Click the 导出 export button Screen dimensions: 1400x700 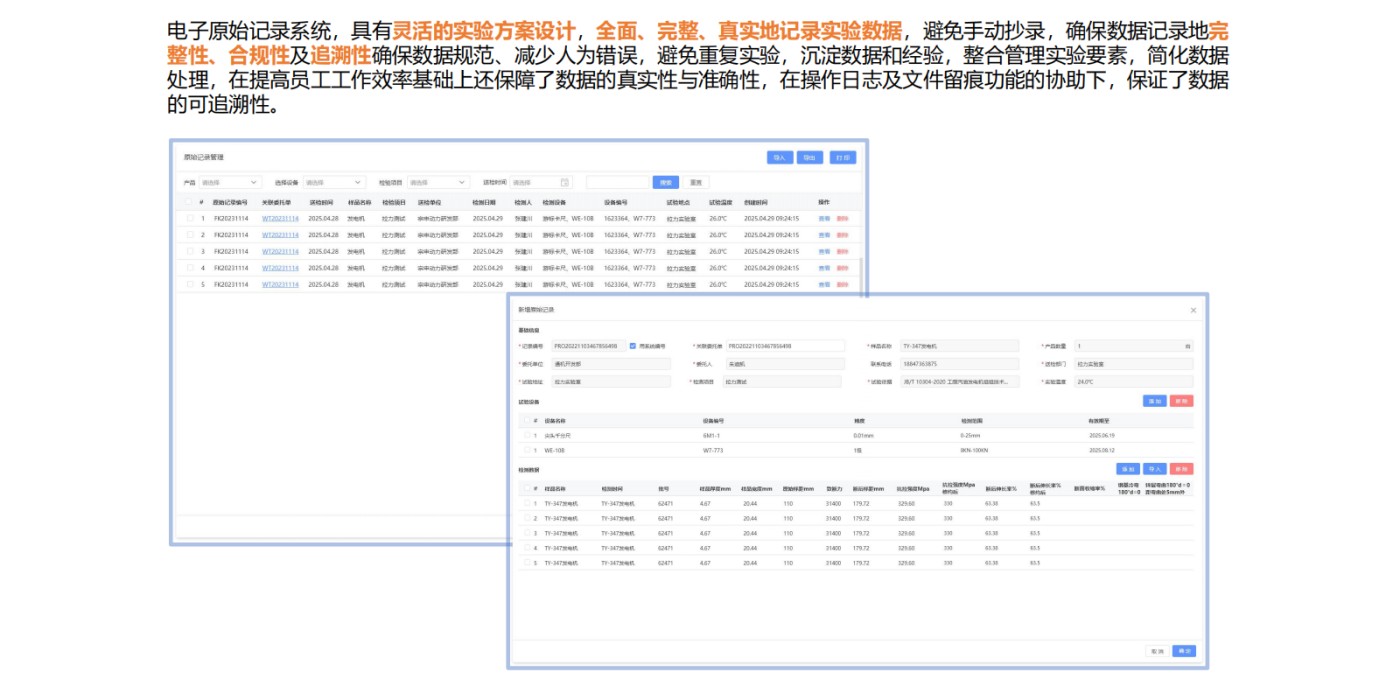coord(812,158)
